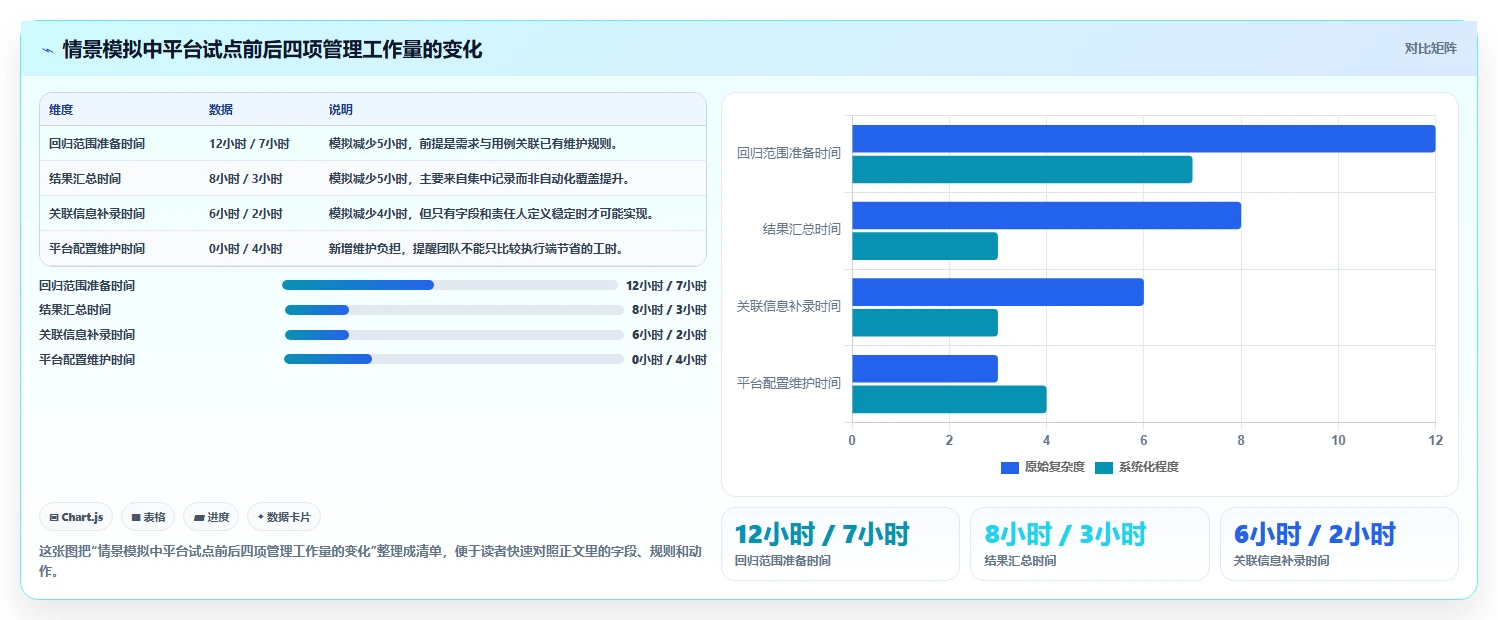Click the lightning icon beside the title

(48, 50)
